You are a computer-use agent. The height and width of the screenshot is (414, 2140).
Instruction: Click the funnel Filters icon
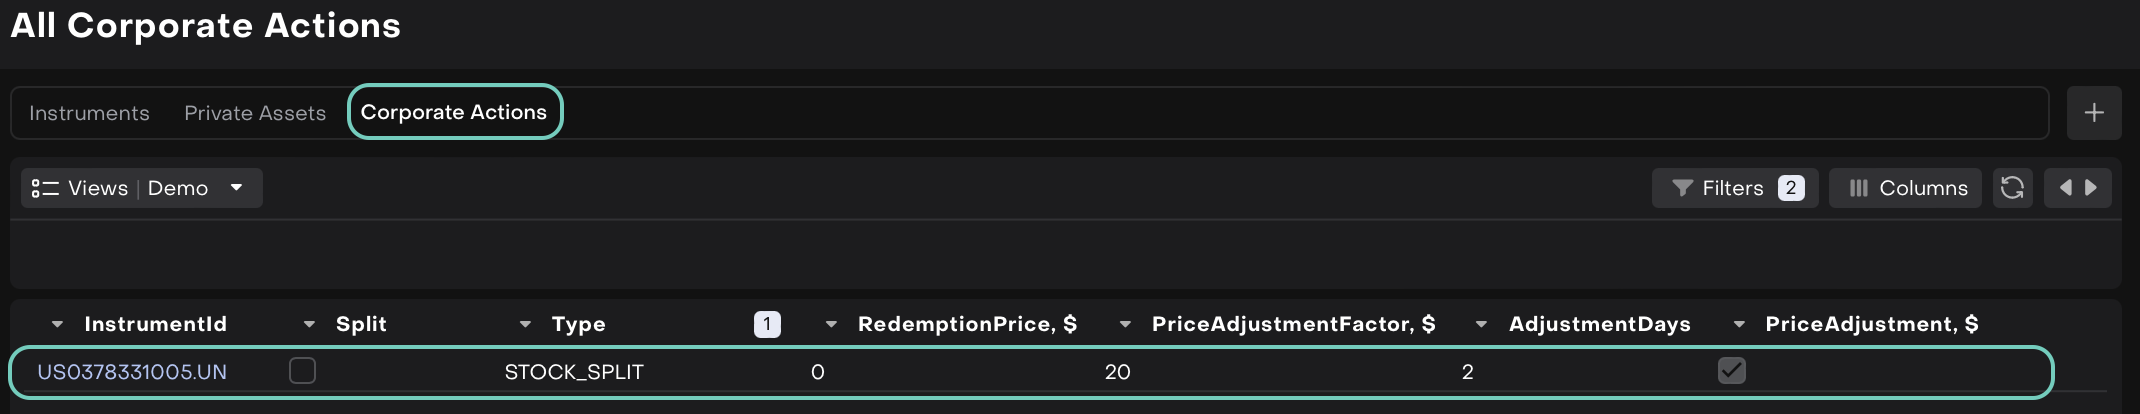pos(1682,188)
